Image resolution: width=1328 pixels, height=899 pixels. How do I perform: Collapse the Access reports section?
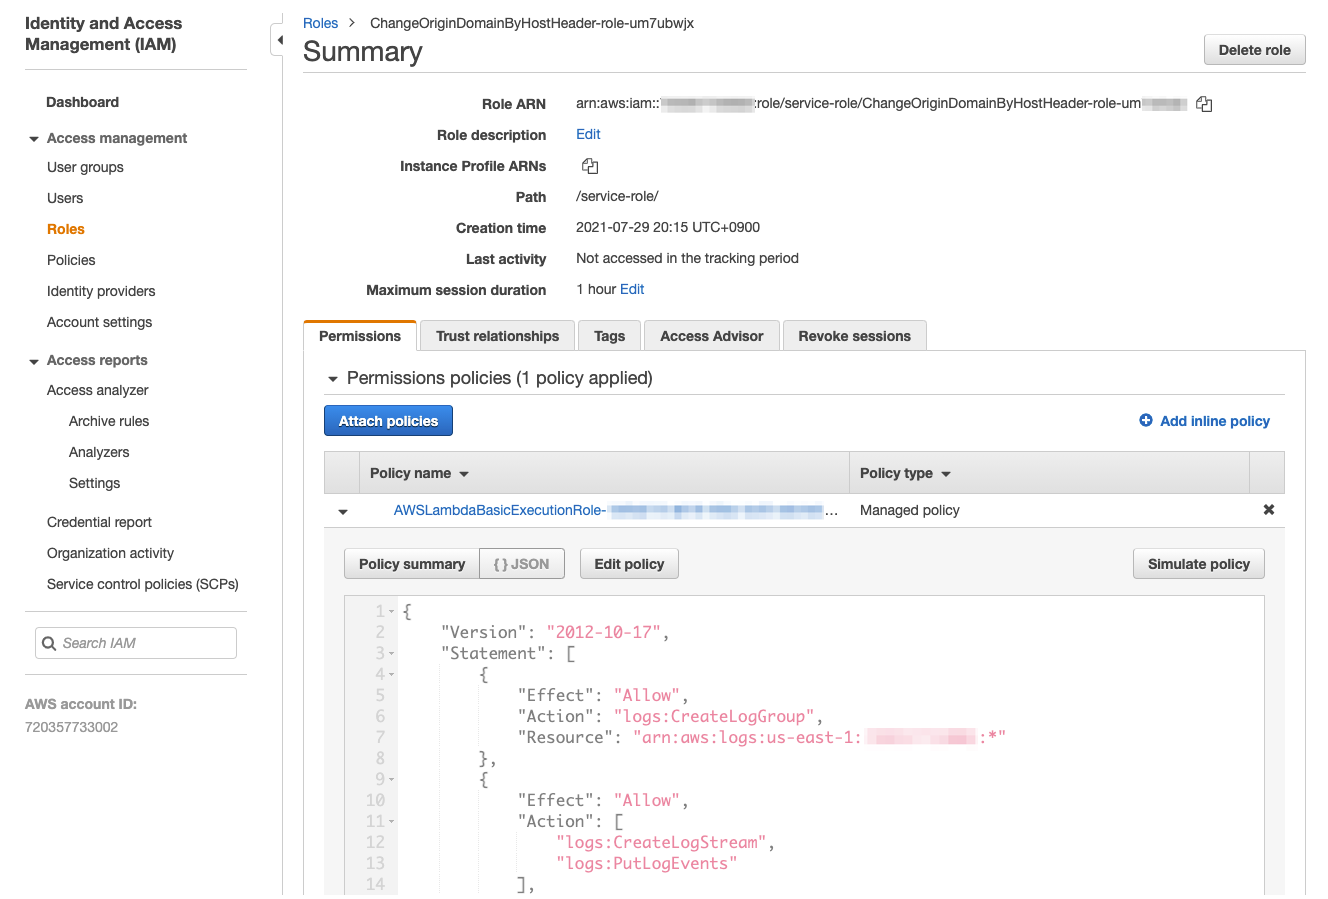tap(34, 361)
